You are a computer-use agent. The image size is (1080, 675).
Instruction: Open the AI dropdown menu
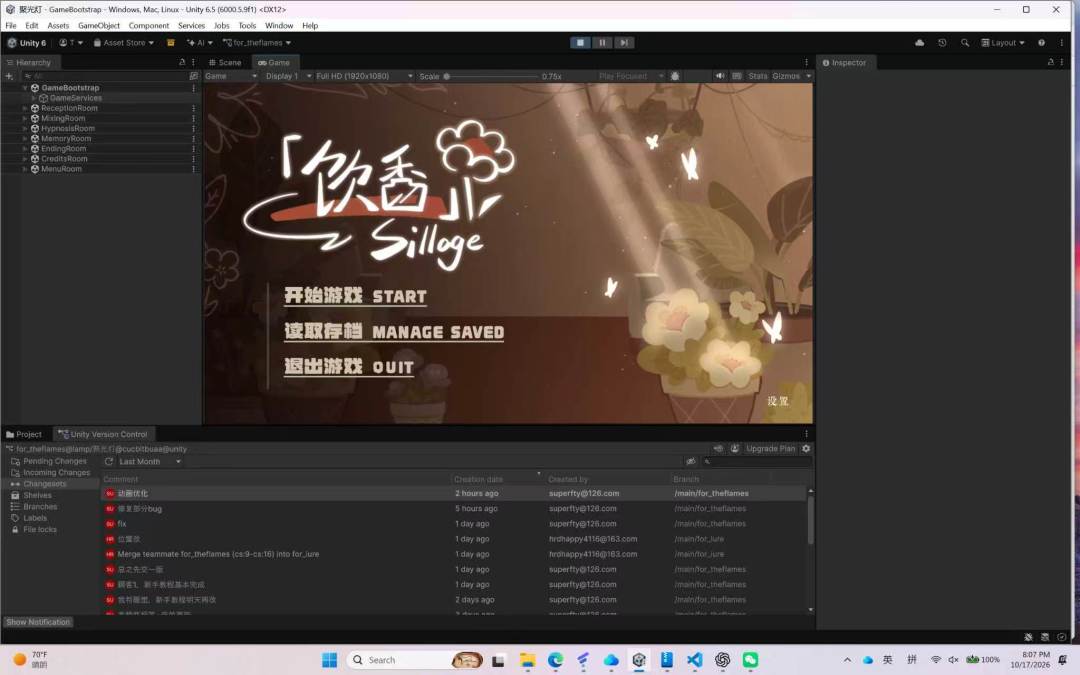click(x=200, y=43)
